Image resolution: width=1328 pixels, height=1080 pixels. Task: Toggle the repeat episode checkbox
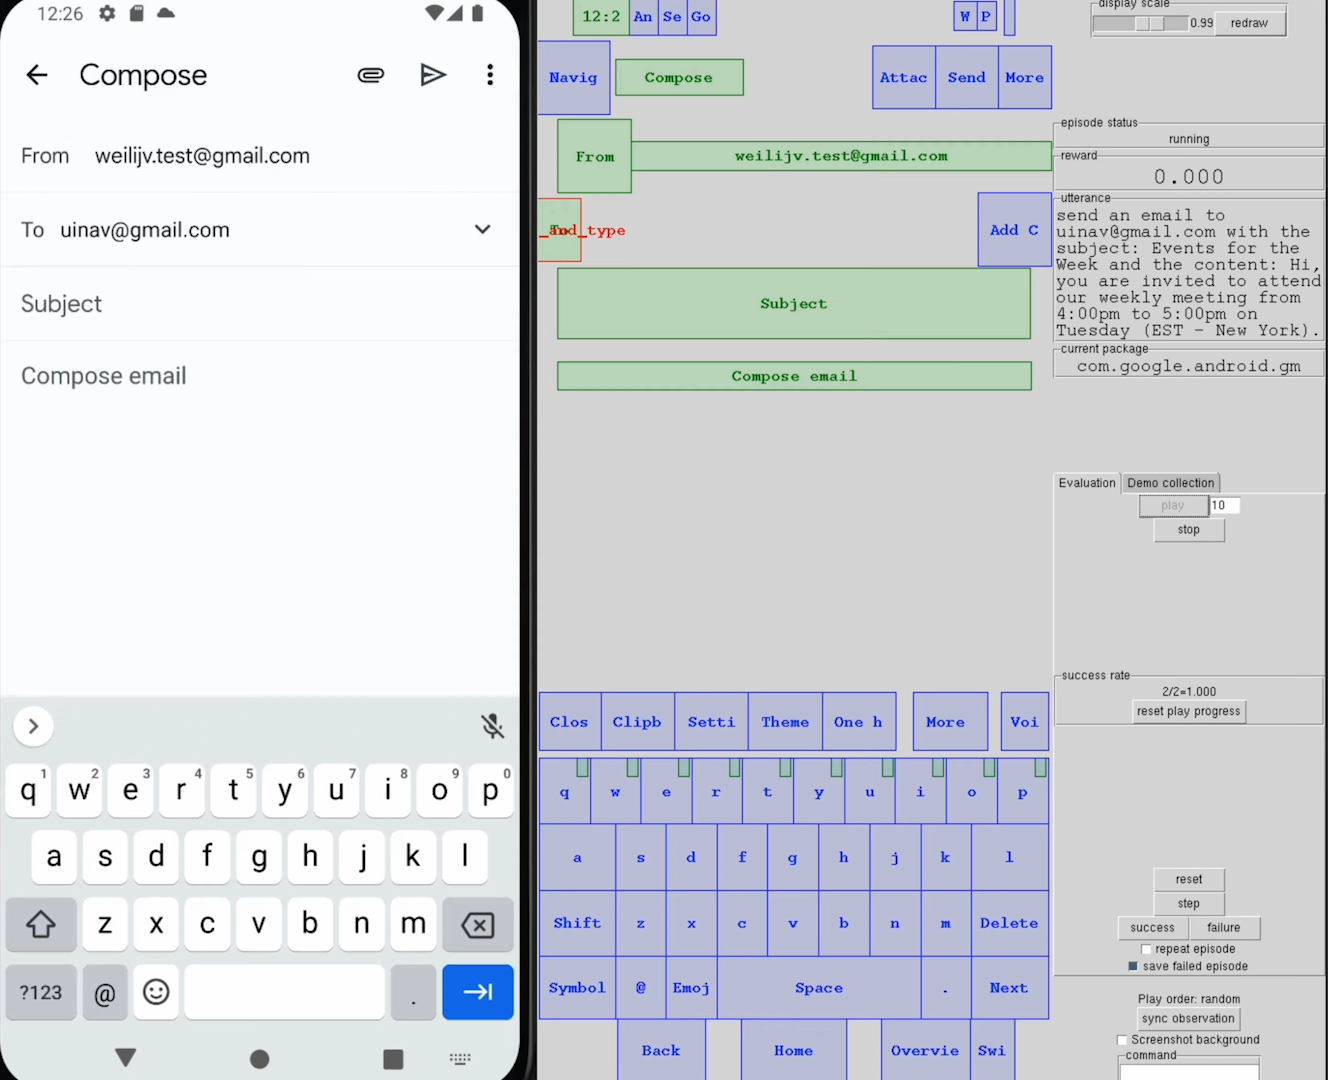pos(1147,949)
